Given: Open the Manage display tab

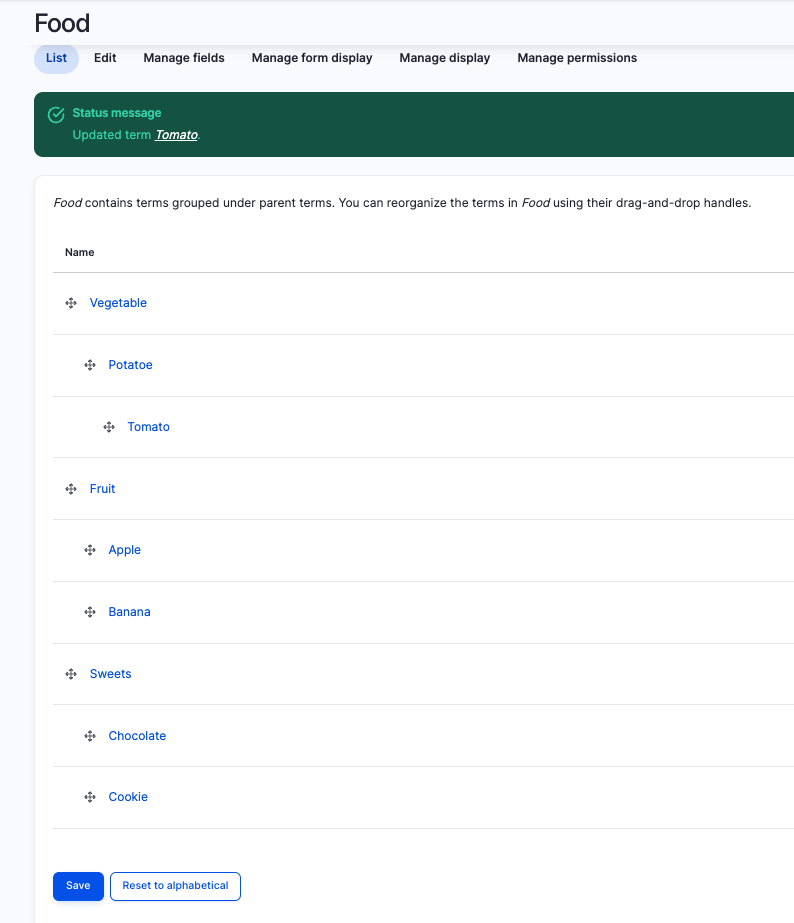Looking at the screenshot, I should (445, 58).
